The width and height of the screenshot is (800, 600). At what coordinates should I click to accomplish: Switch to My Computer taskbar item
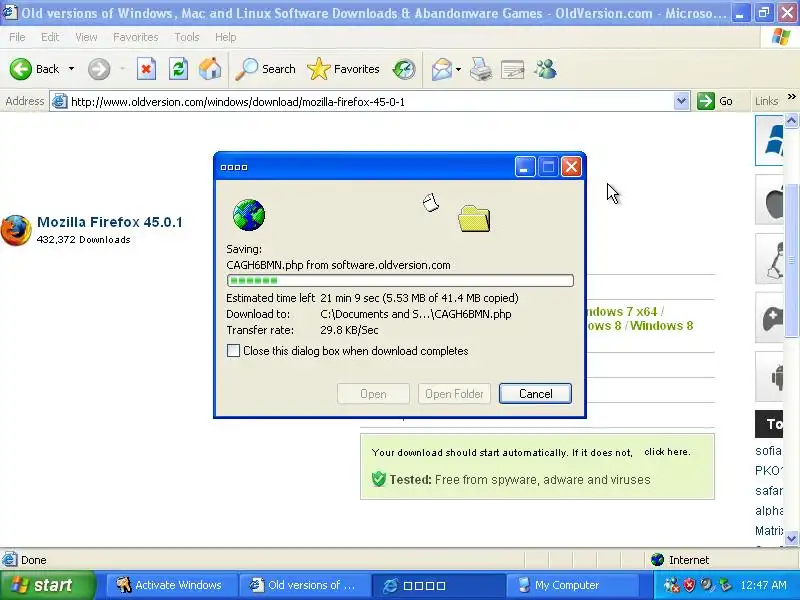coord(570,585)
